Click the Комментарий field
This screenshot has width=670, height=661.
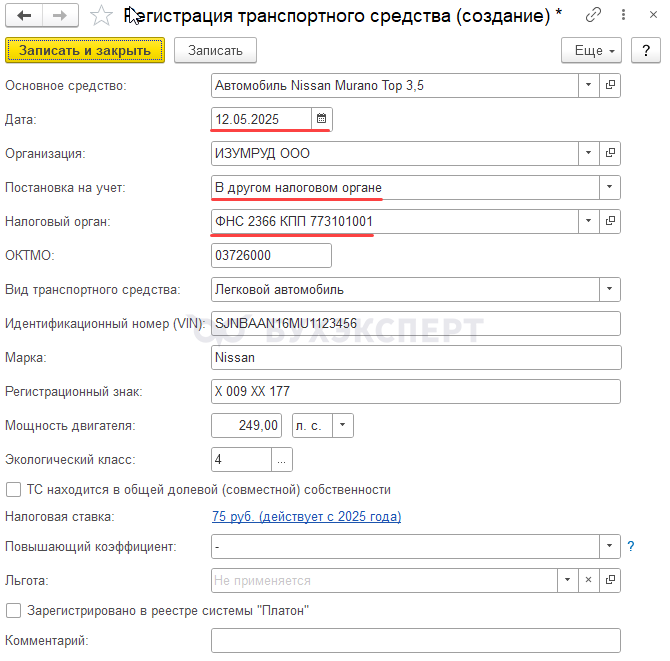coord(416,640)
